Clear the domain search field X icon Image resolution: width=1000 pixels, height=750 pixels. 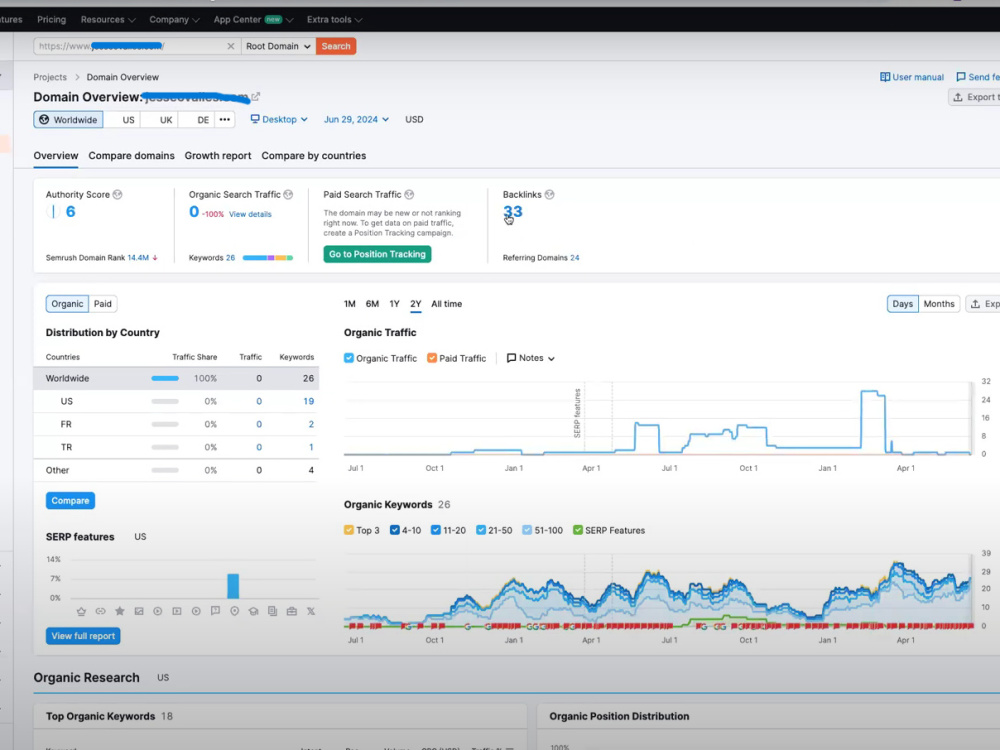click(231, 46)
